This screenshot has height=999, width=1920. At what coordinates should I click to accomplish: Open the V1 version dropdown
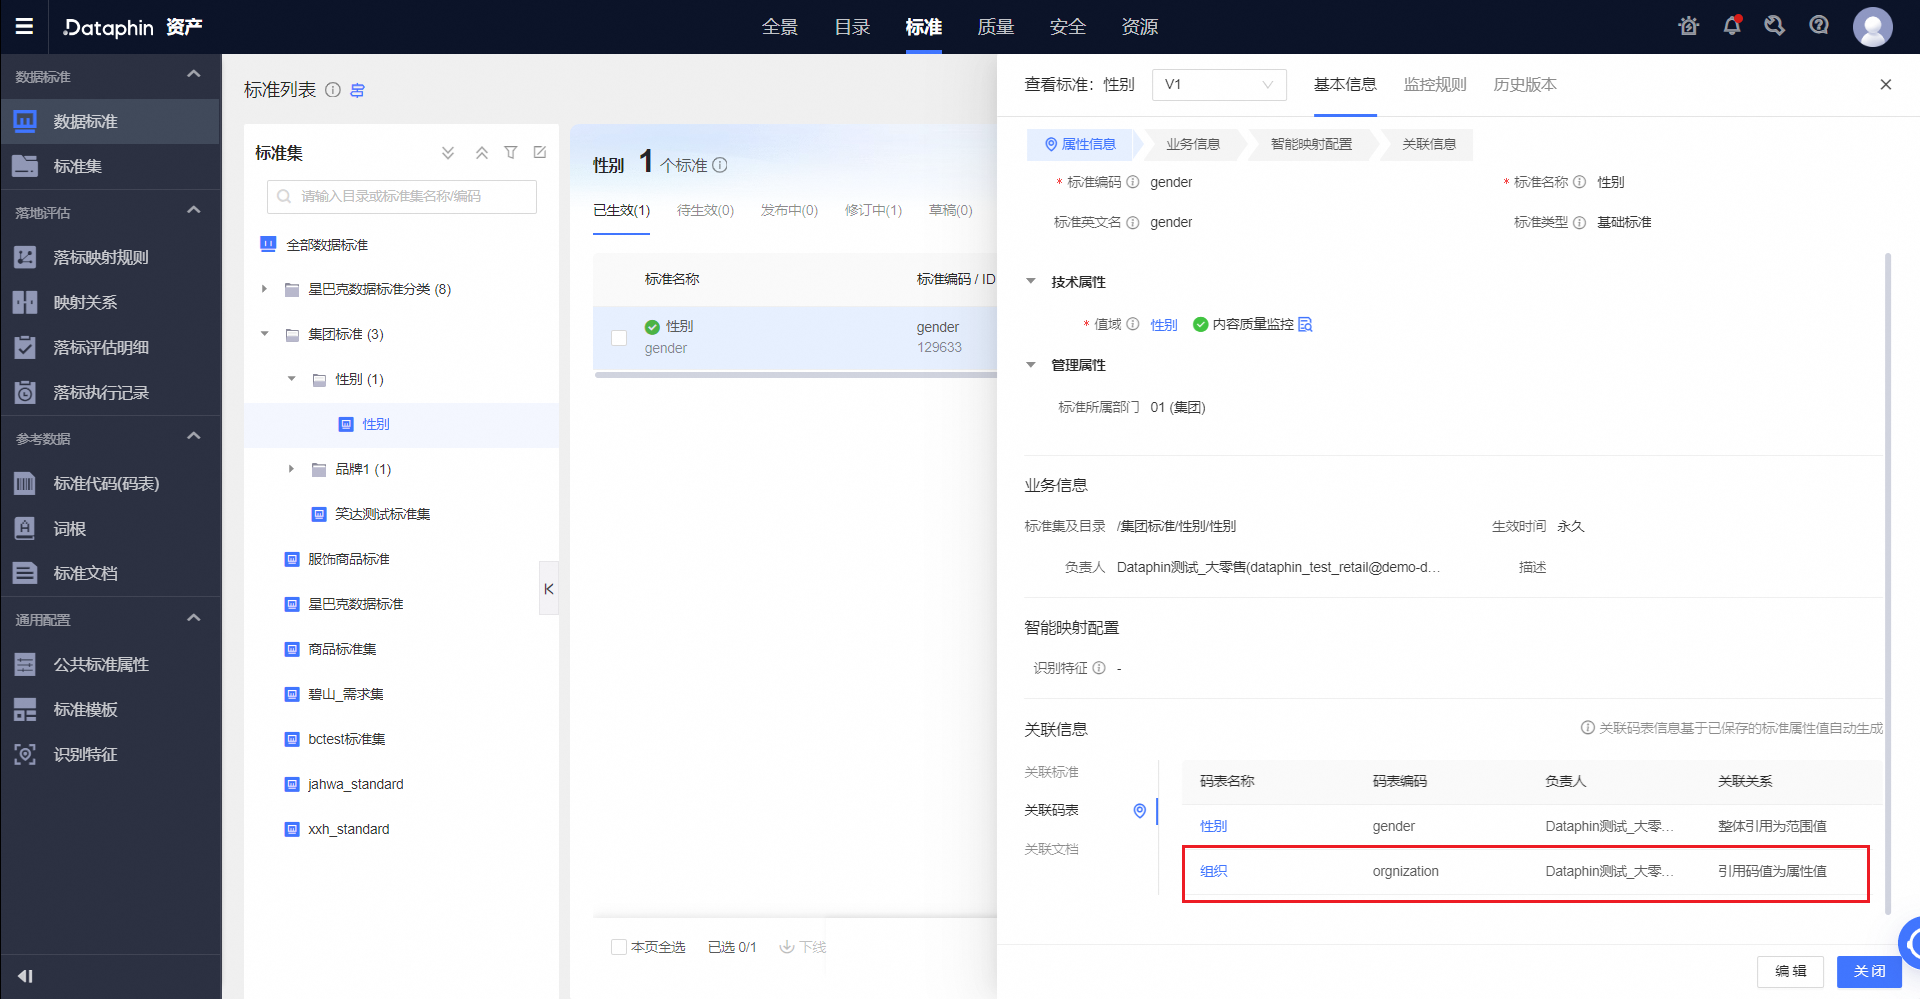1218,85
